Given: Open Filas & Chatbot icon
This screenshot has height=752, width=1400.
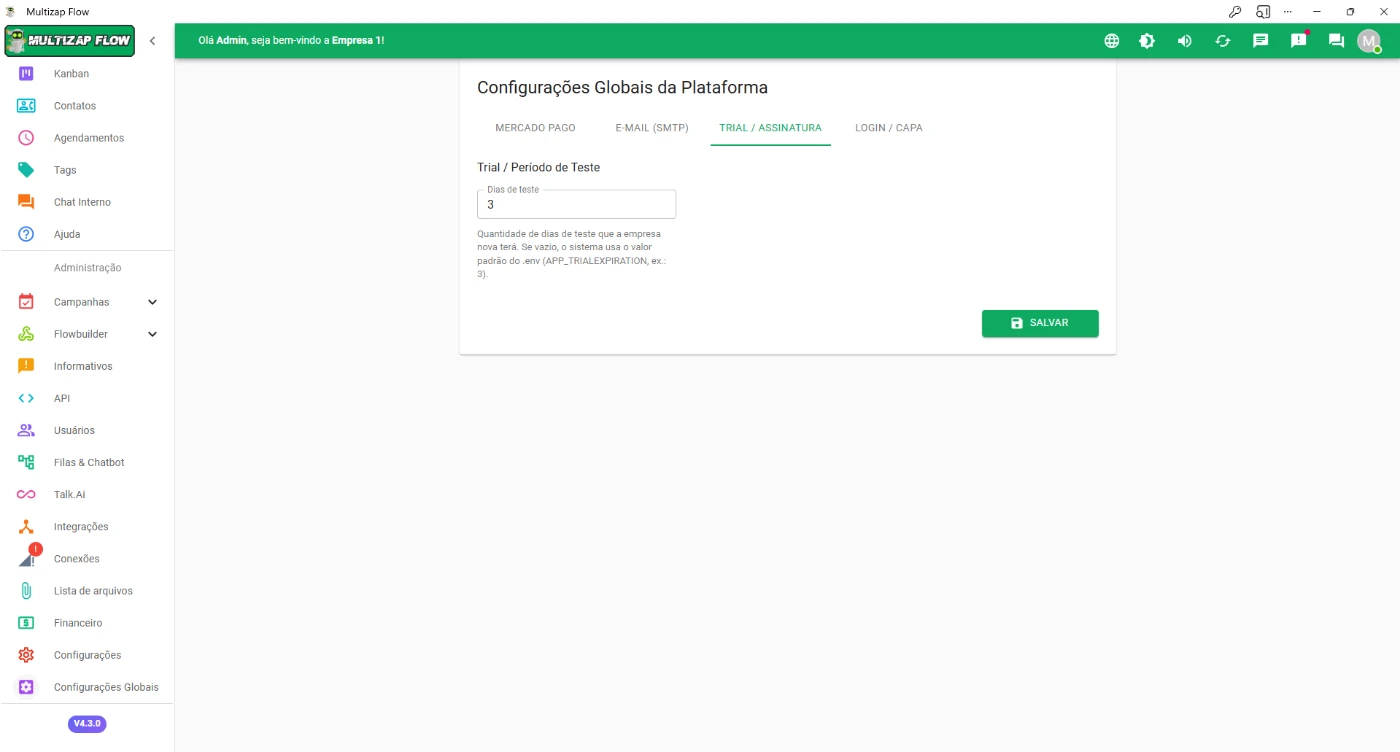Looking at the screenshot, I should [x=27, y=462].
